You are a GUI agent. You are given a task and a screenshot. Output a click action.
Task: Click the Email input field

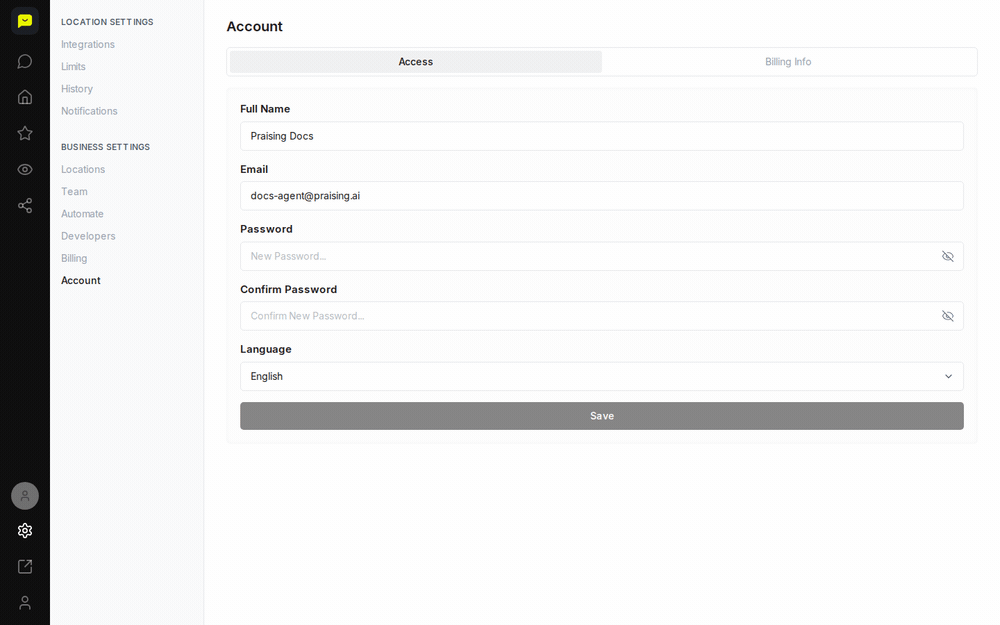click(601, 196)
